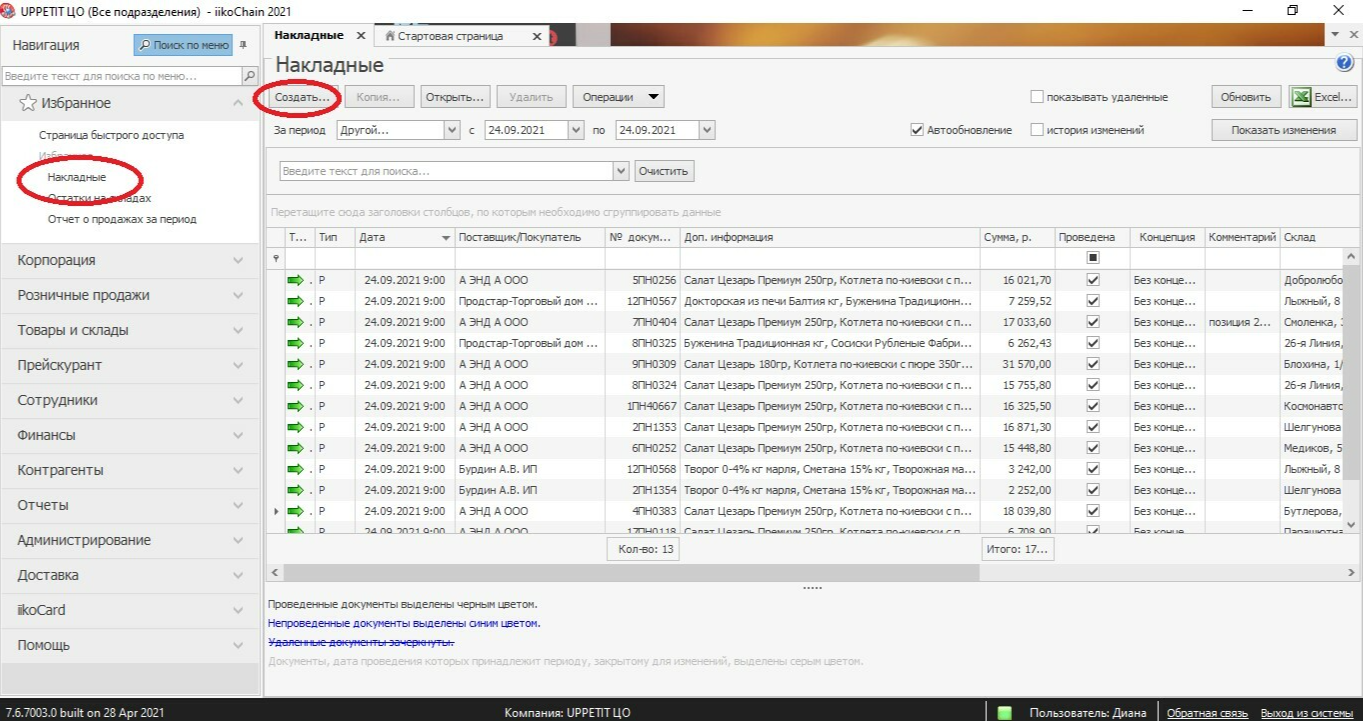Click the green arrow icon in row 6ПН0252
1363x721 pixels.
point(295,448)
